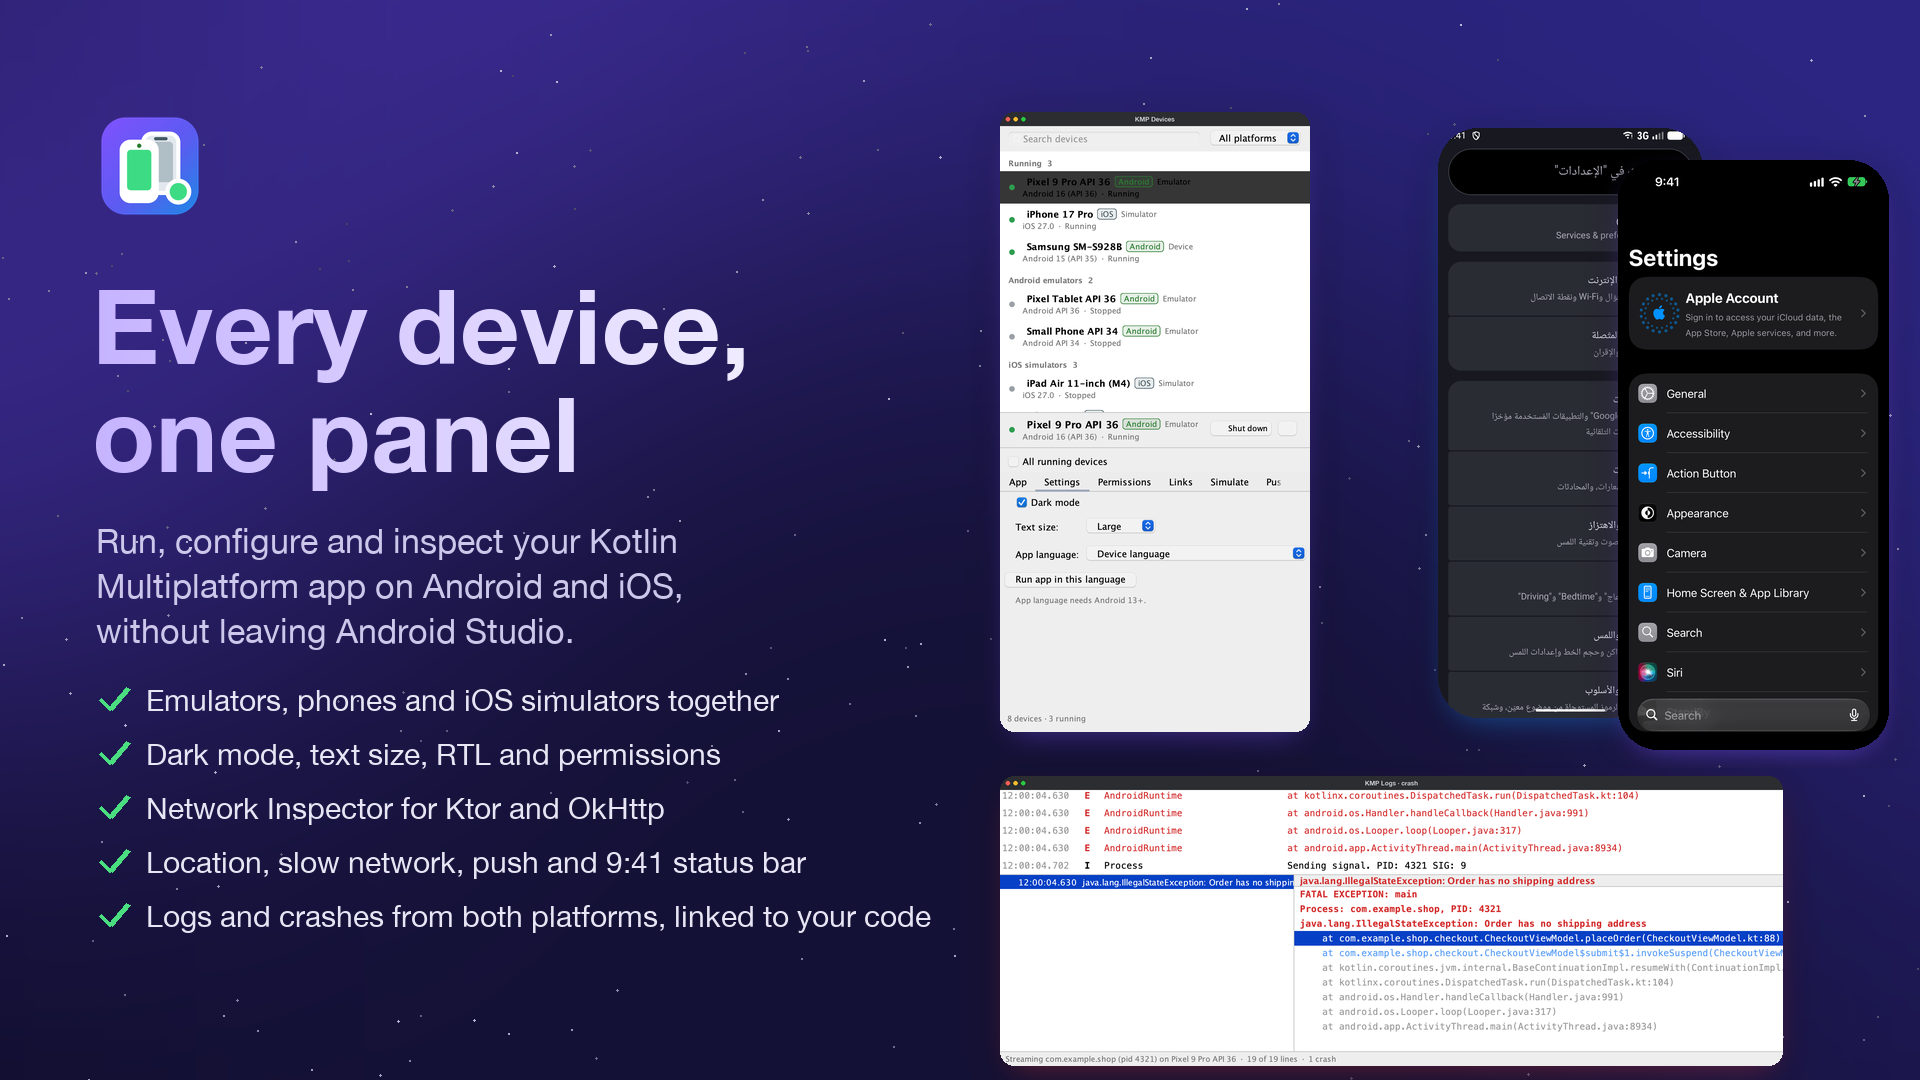Open the All platforms filter dropdown
The width and height of the screenshot is (1920, 1080).
[x=1256, y=139]
